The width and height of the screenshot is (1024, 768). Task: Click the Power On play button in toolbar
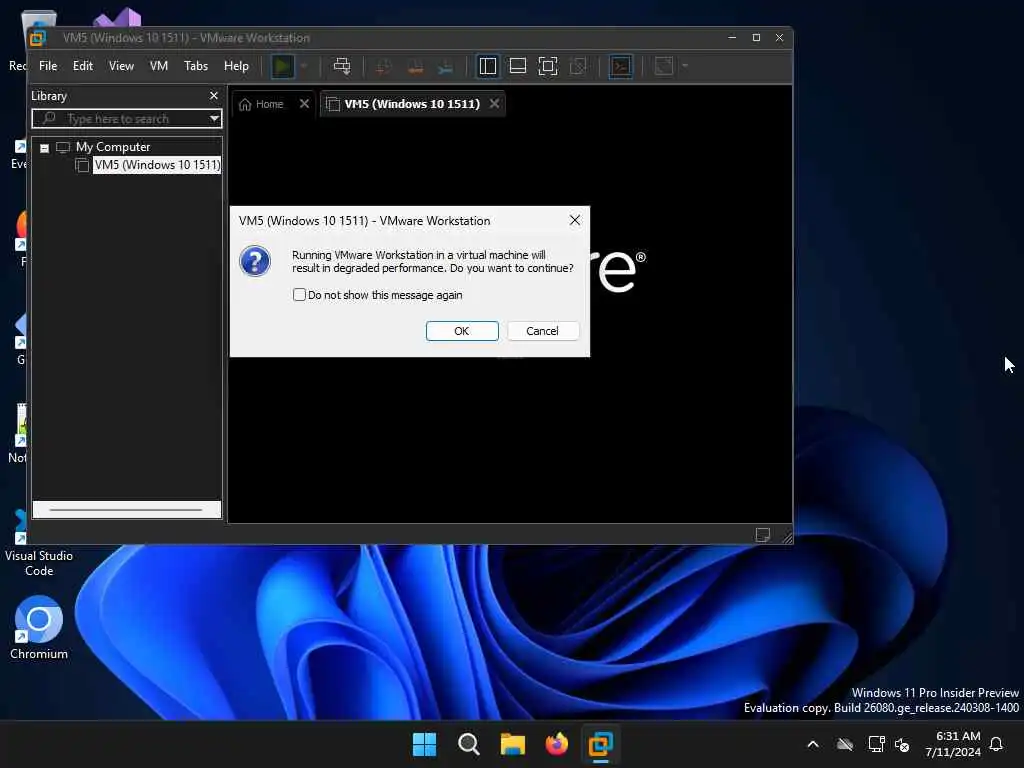[x=283, y=66]
